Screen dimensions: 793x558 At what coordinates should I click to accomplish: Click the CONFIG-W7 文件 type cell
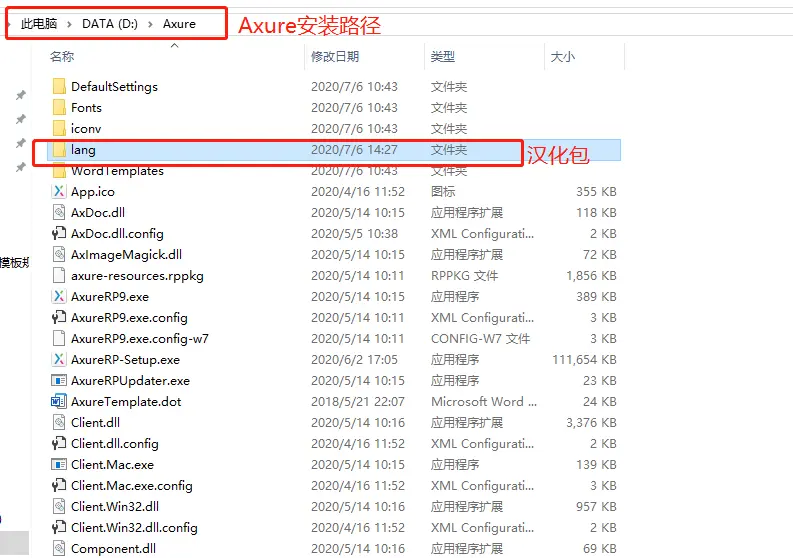(480, 338)
